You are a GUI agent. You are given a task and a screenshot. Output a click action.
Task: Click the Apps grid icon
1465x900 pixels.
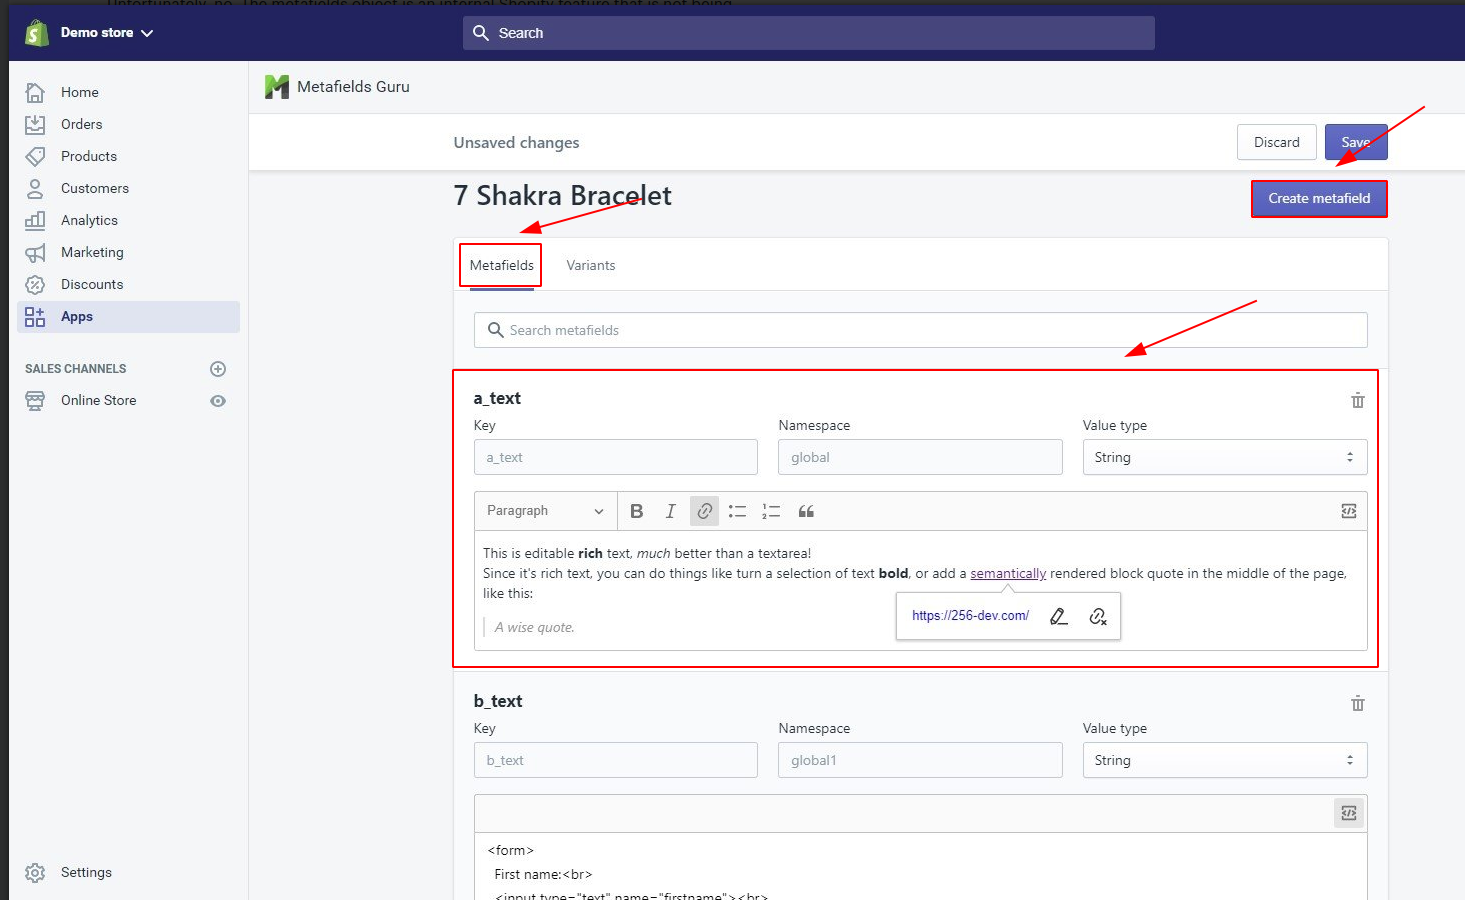tap(35, 317)
